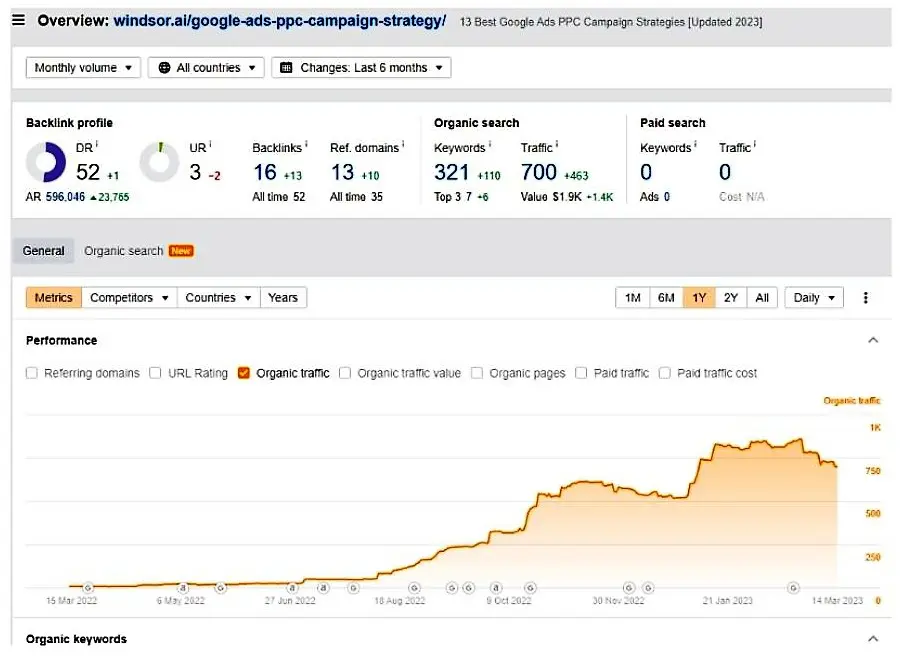Click the 16 backlinks count link

(265, 173)
